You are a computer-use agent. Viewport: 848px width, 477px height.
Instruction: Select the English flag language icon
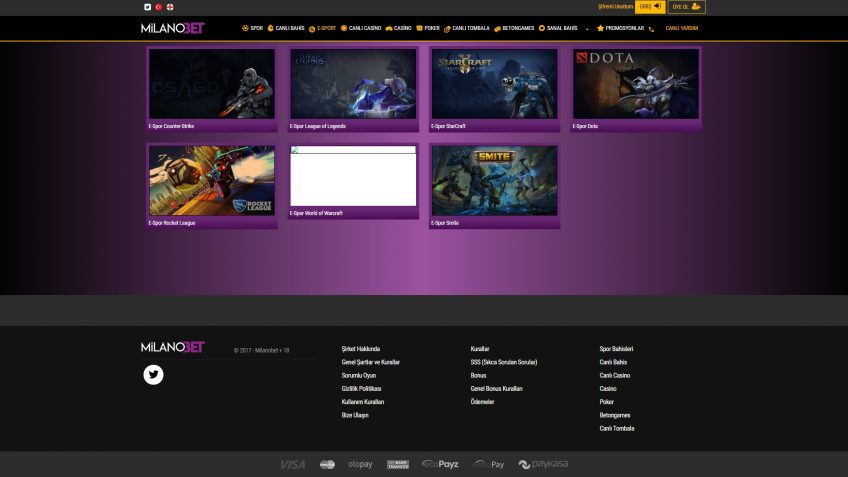point(170,7)
